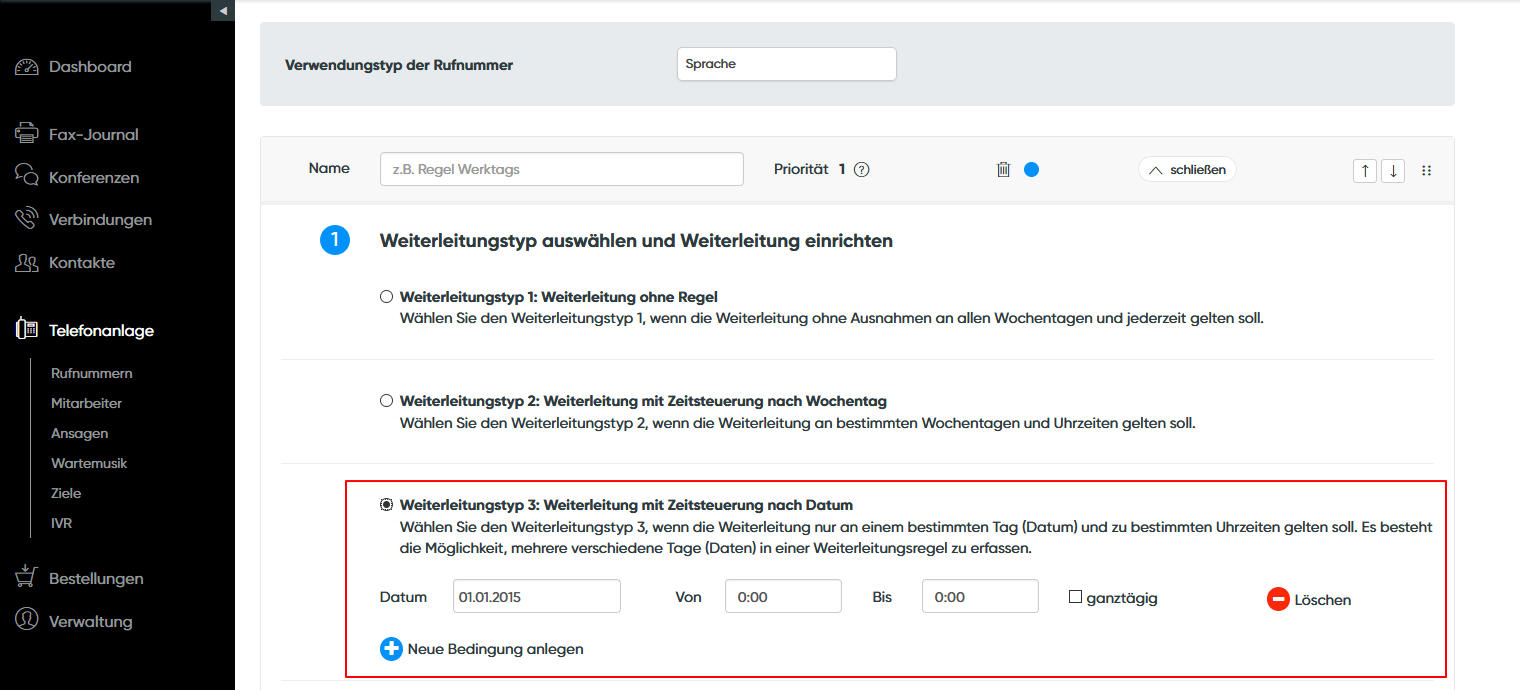Collapse the rule via schließen button
1520x690 pixels.
[1187, 170]
